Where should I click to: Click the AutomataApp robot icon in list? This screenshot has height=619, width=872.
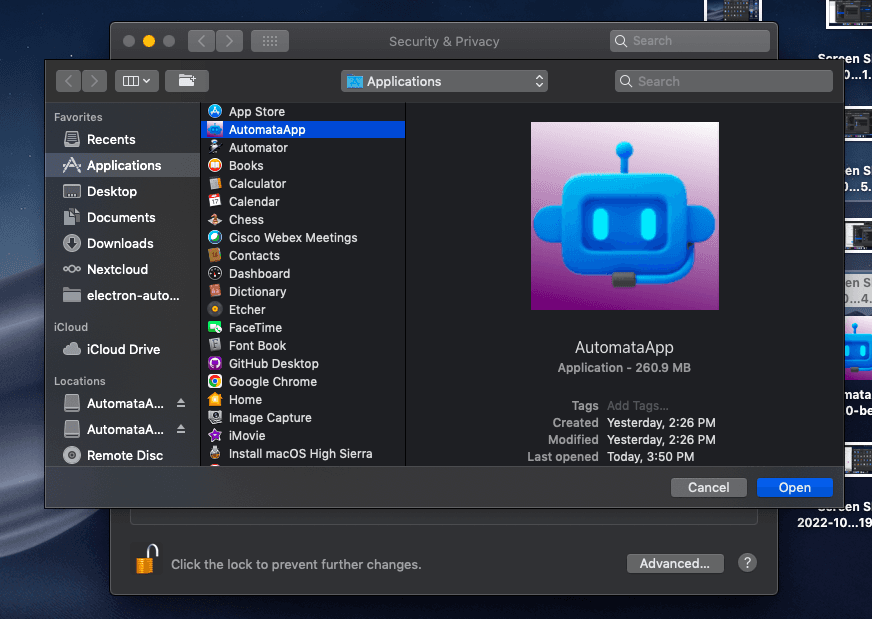click(x=215, y=130)
